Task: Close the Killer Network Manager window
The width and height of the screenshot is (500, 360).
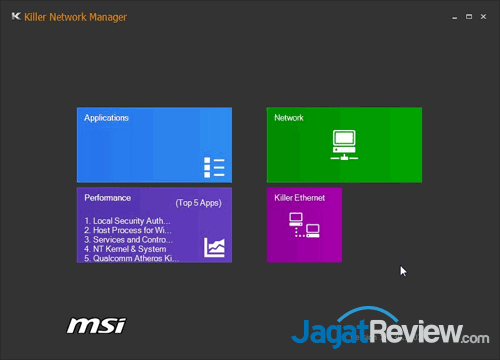Action: 483,16
